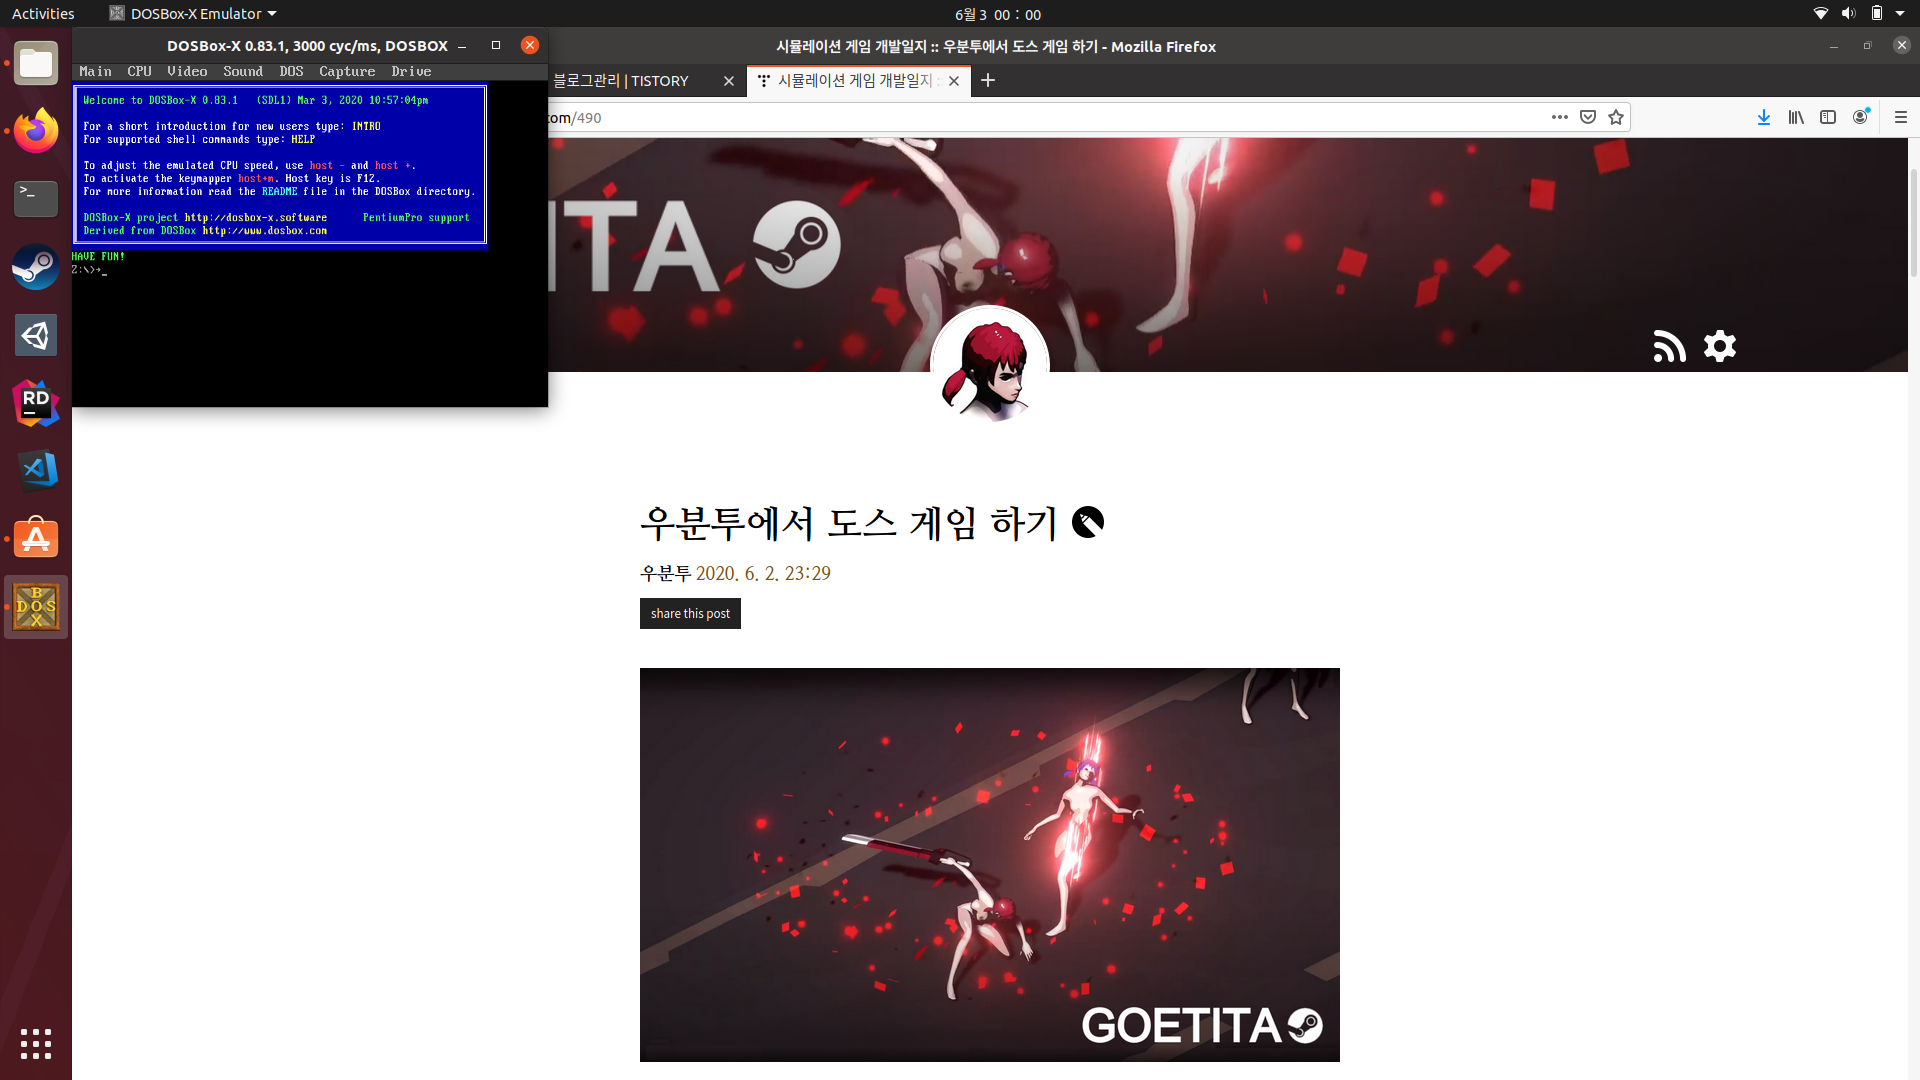Toggle Firefox sidebar view icon
Viewport: 1920px width, 1080px height.
(x=1828, y=117)
